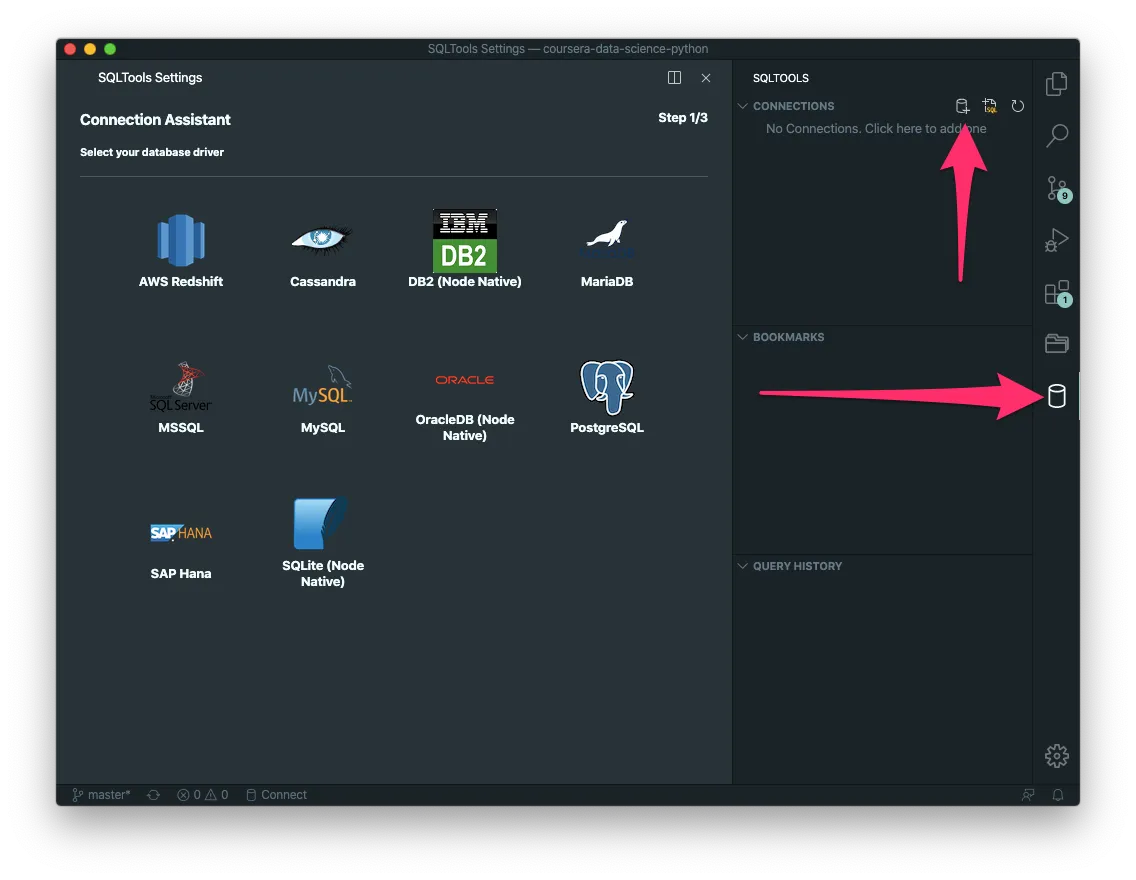
Task: Click the 'Select your database driver' text
Action: click(x=151, y=152)
